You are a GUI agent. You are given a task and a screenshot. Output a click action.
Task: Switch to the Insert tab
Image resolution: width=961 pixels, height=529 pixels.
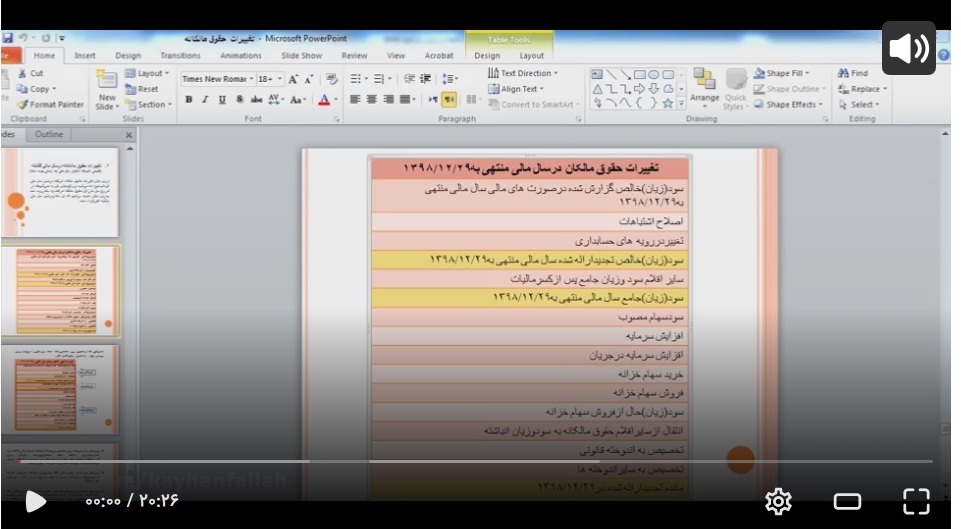tap(85, 55)
